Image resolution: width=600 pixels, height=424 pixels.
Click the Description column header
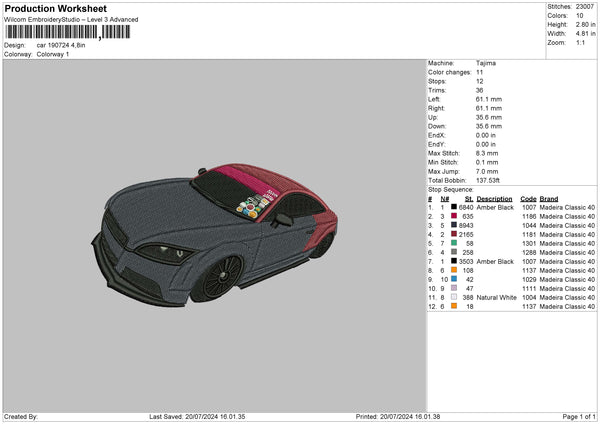coord(494,198)
